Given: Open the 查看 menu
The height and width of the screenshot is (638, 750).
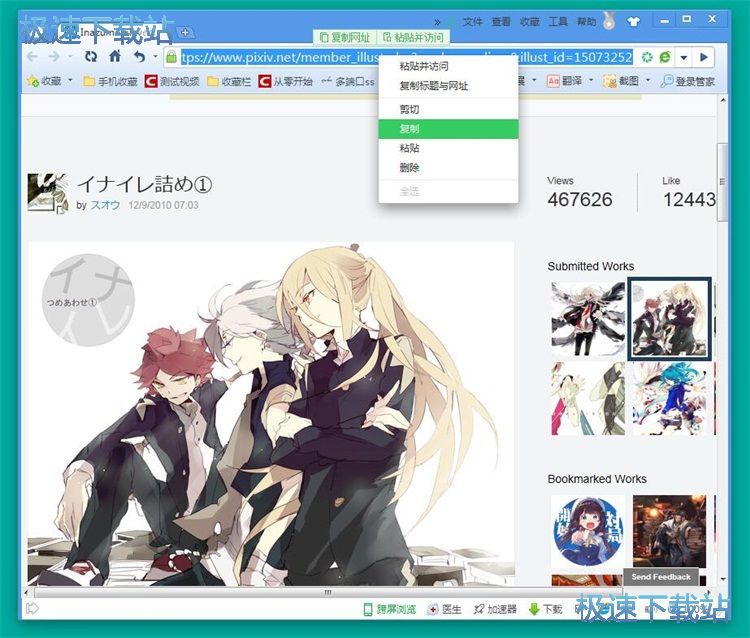Looking at the screenshot, I should (501, 22).
